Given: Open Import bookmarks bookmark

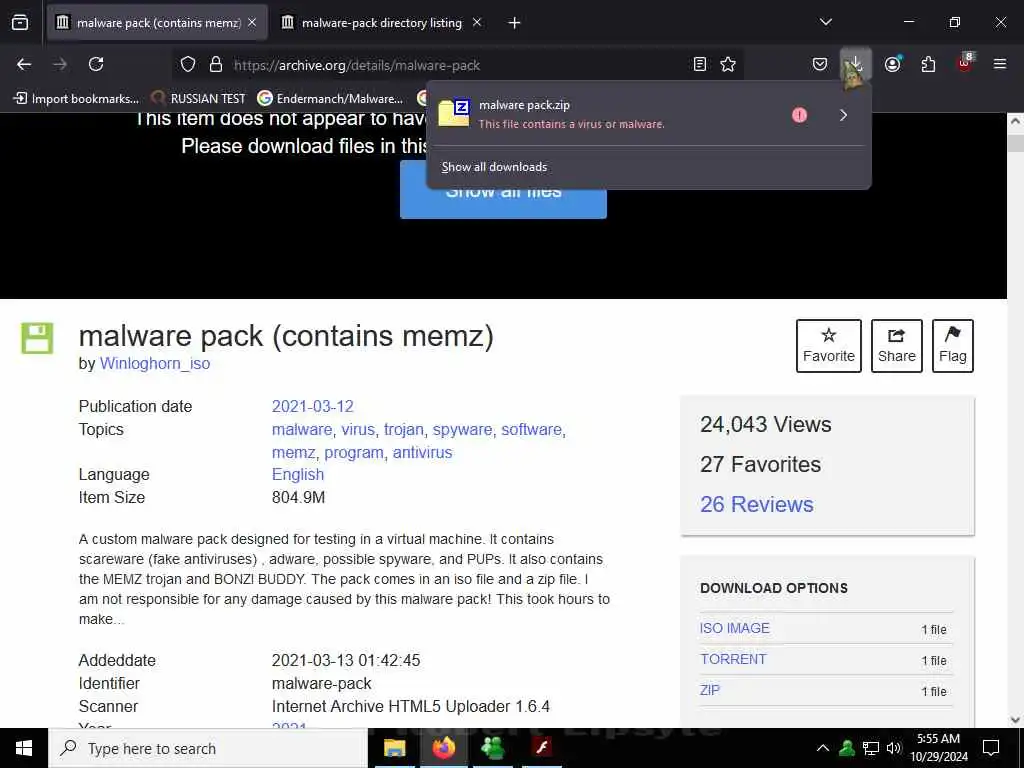Looking at the screenshot, I should 76,99.
